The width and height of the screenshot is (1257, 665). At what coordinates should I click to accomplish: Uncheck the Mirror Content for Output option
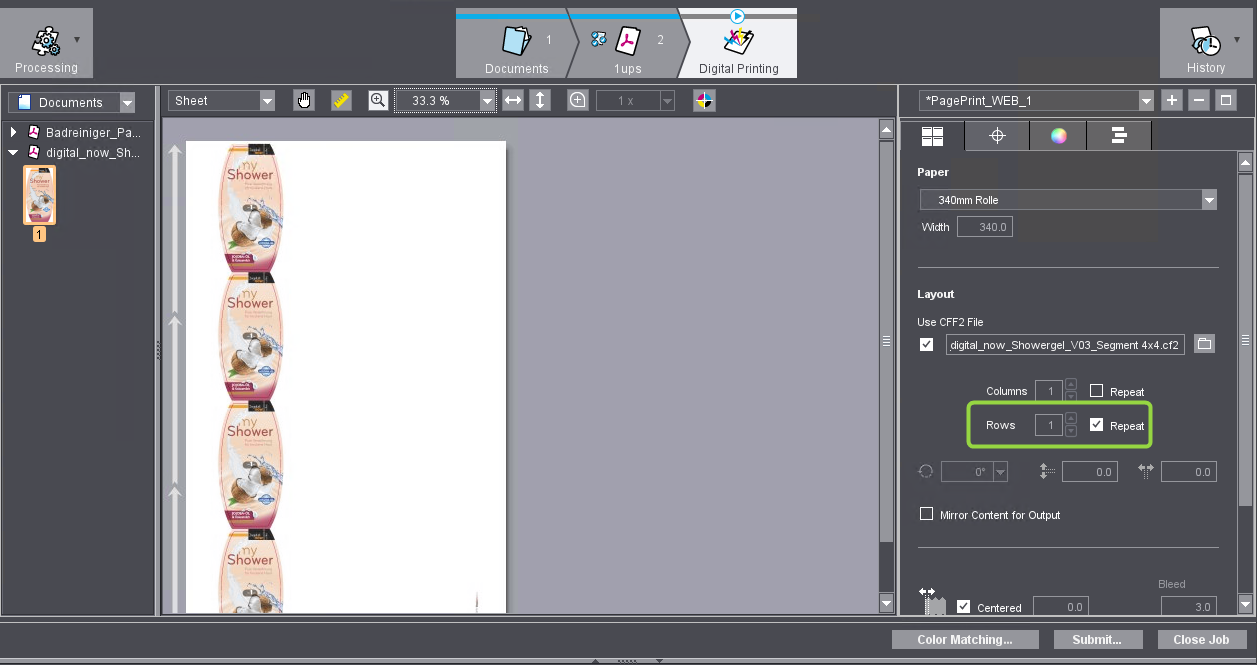coord(926,514)
